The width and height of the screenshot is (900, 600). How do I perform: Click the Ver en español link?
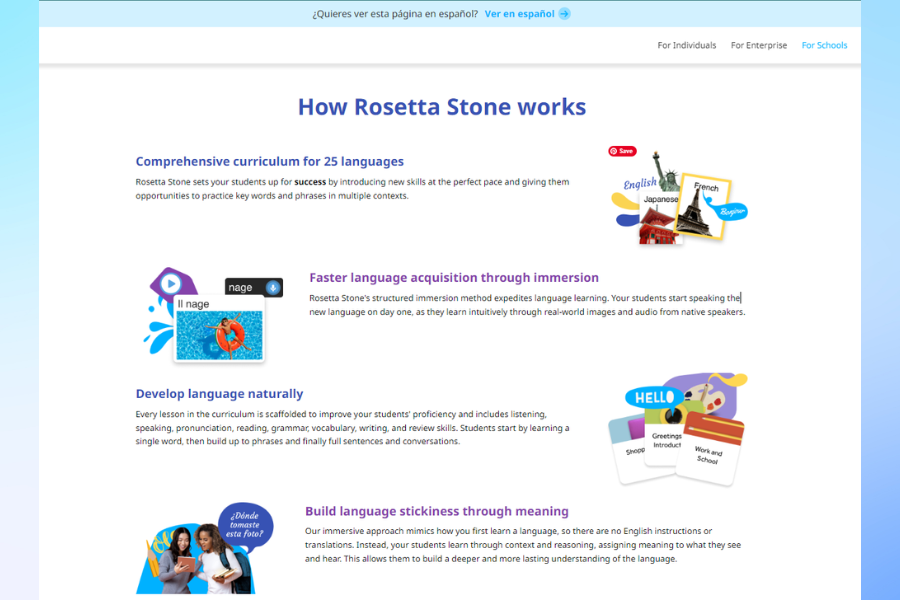(x=519, y=14)
